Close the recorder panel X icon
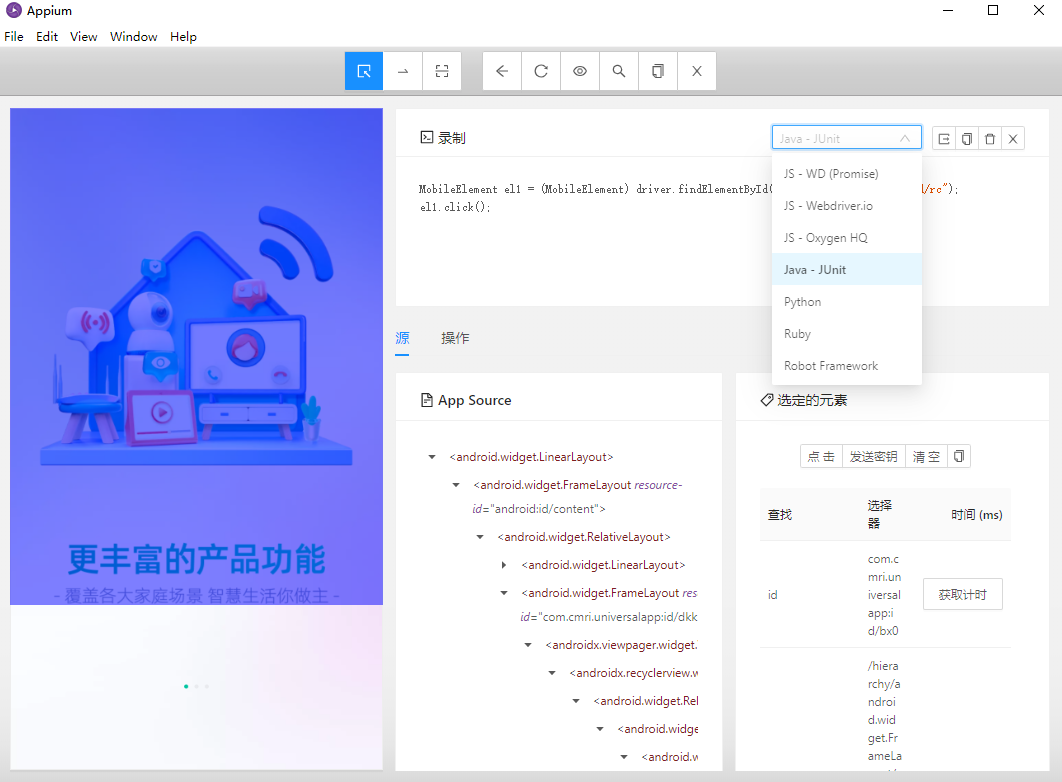The width and height of the screenshot is (1062, 782). 1013,139
